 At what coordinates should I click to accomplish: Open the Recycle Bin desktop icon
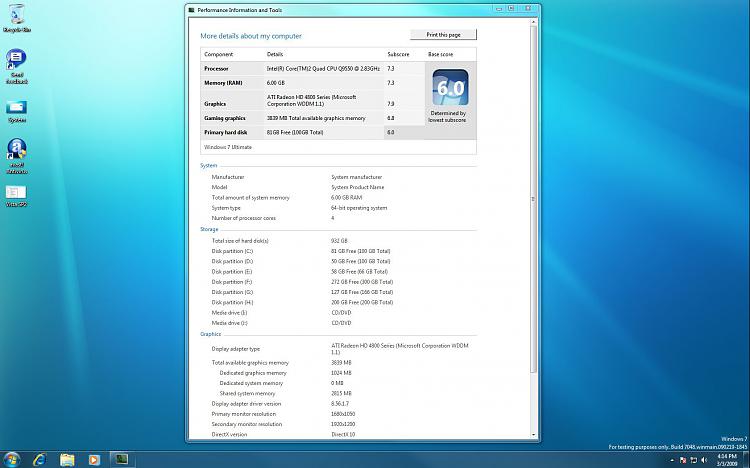point(17,18)
